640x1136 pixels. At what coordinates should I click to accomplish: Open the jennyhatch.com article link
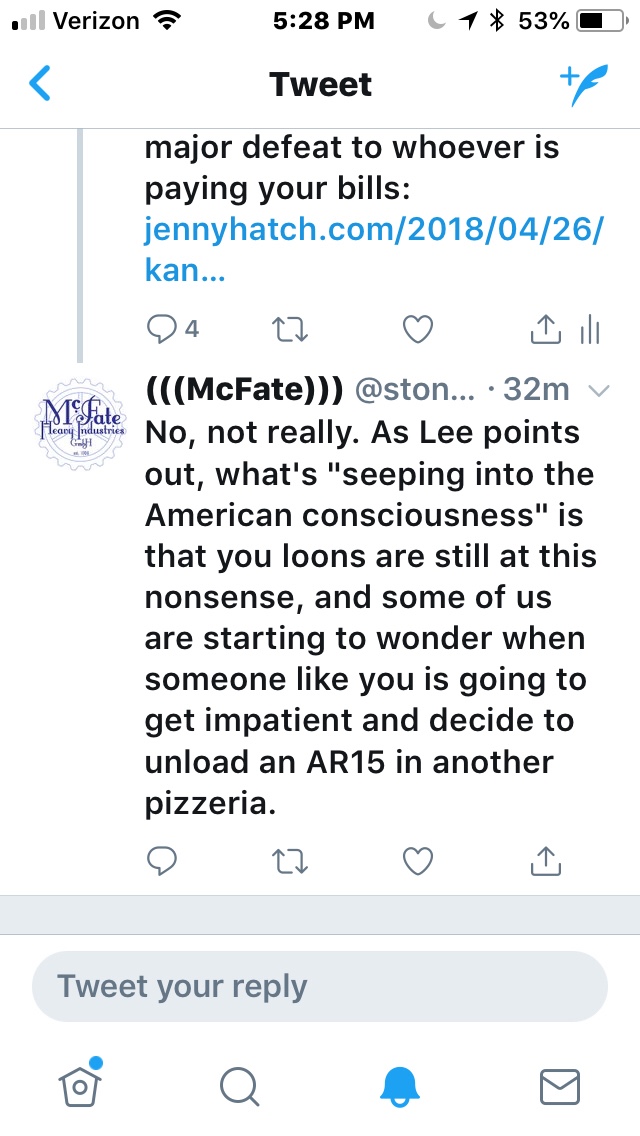click(374, 231)
